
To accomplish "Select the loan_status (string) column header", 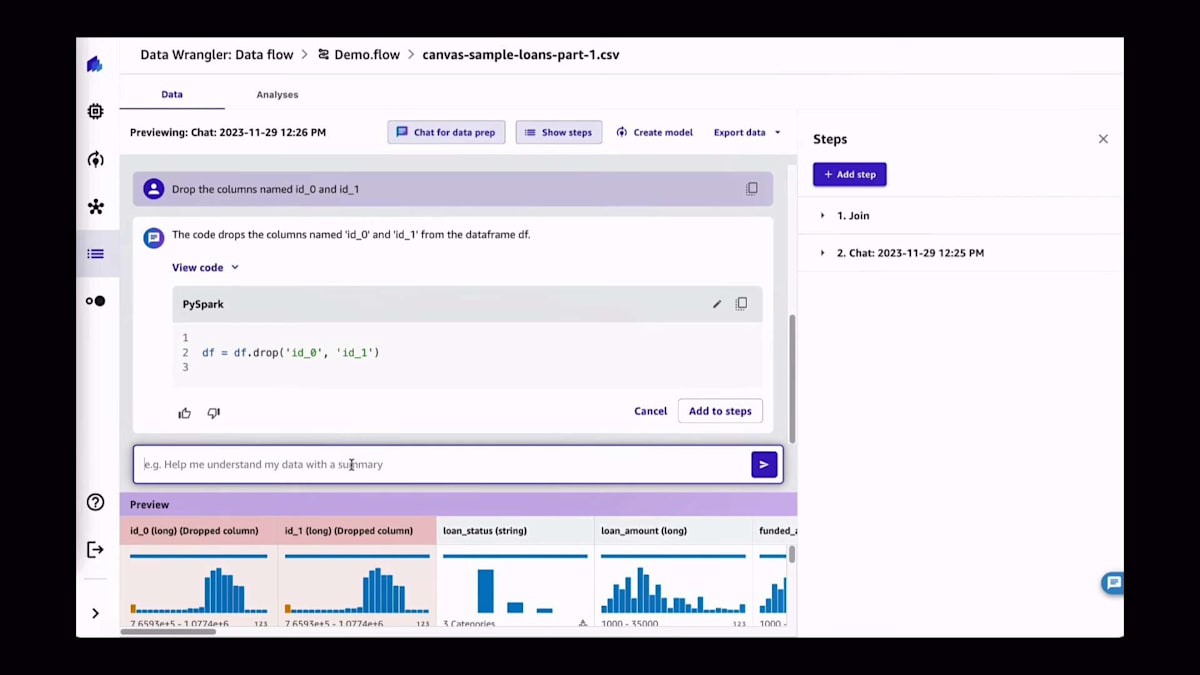I will pos(515,530).
